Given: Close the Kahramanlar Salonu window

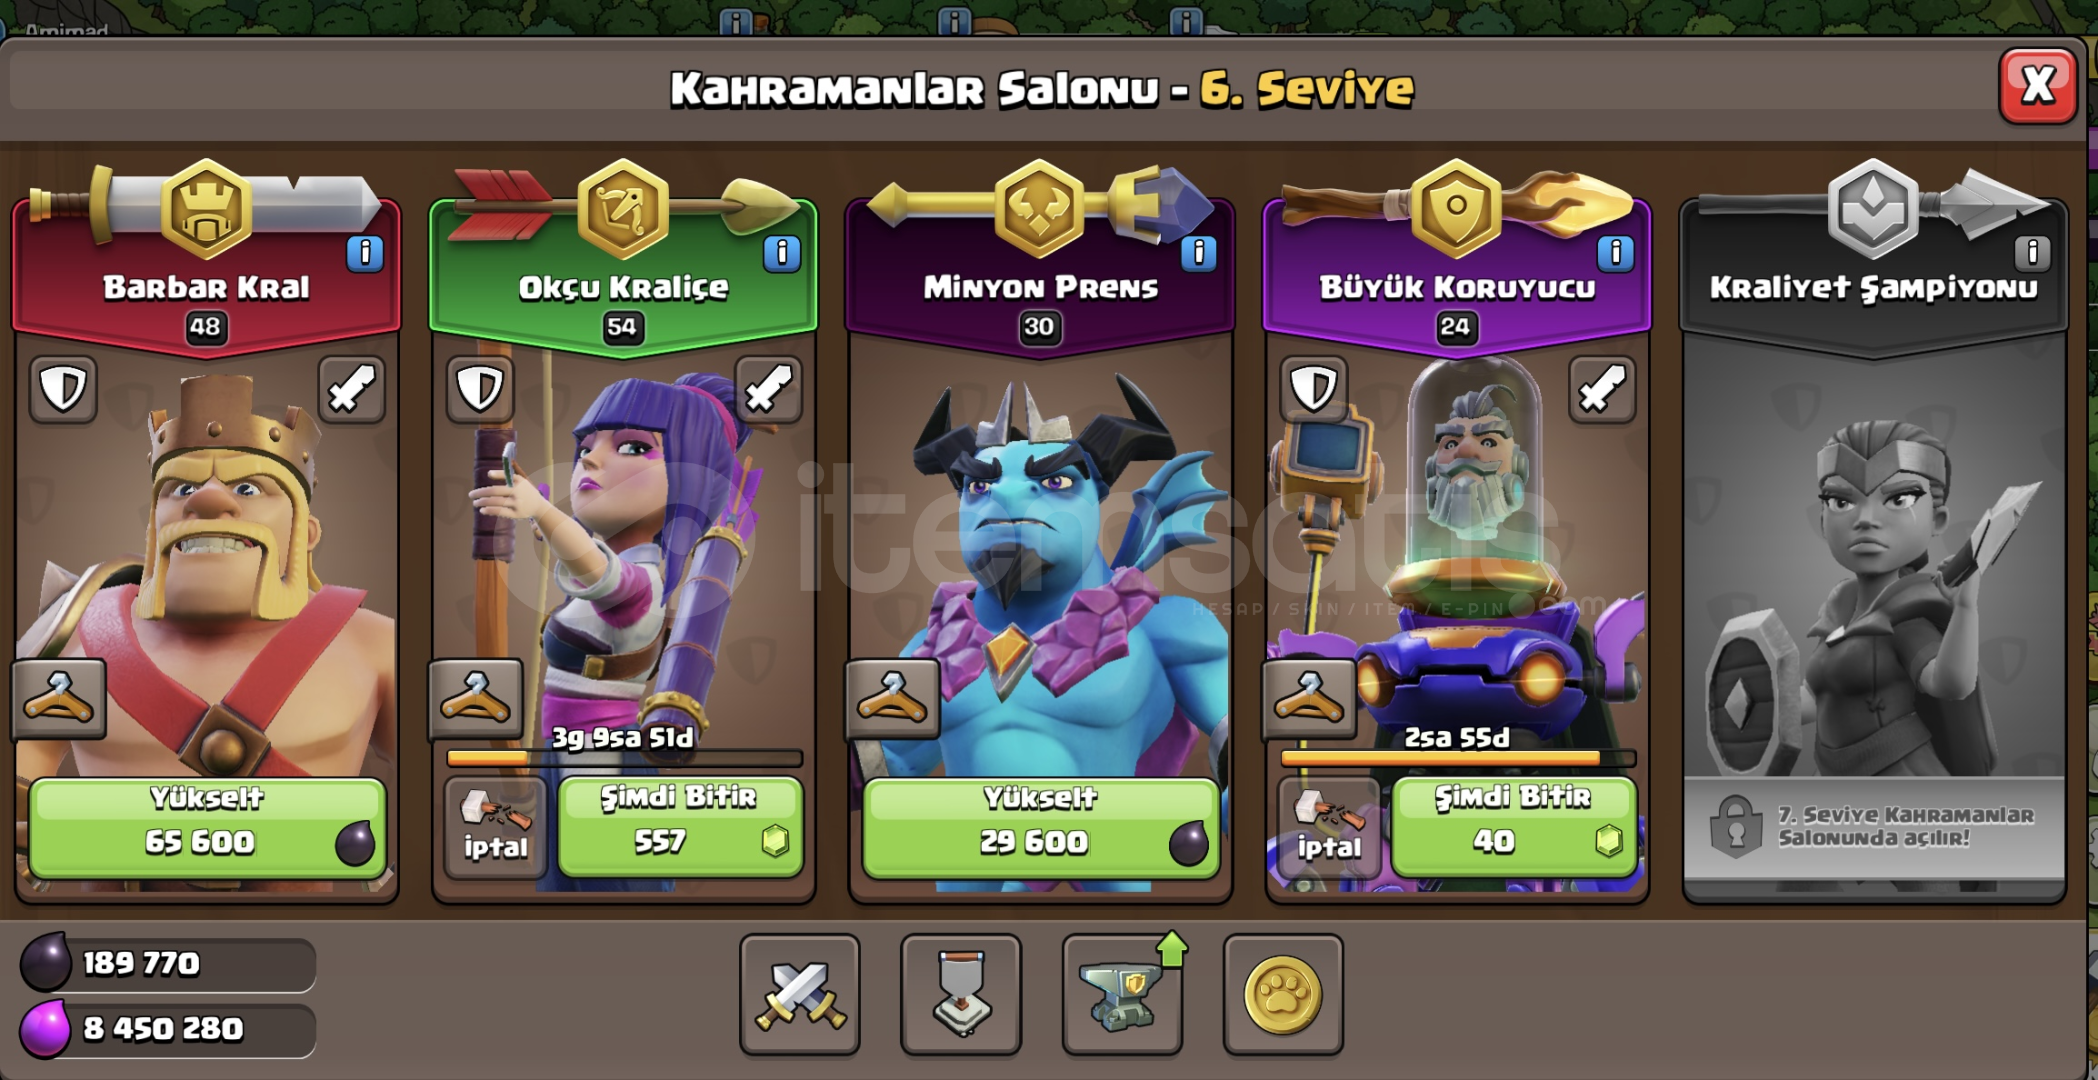Looking at the screenshot, I should click(x=2038, y=86).
